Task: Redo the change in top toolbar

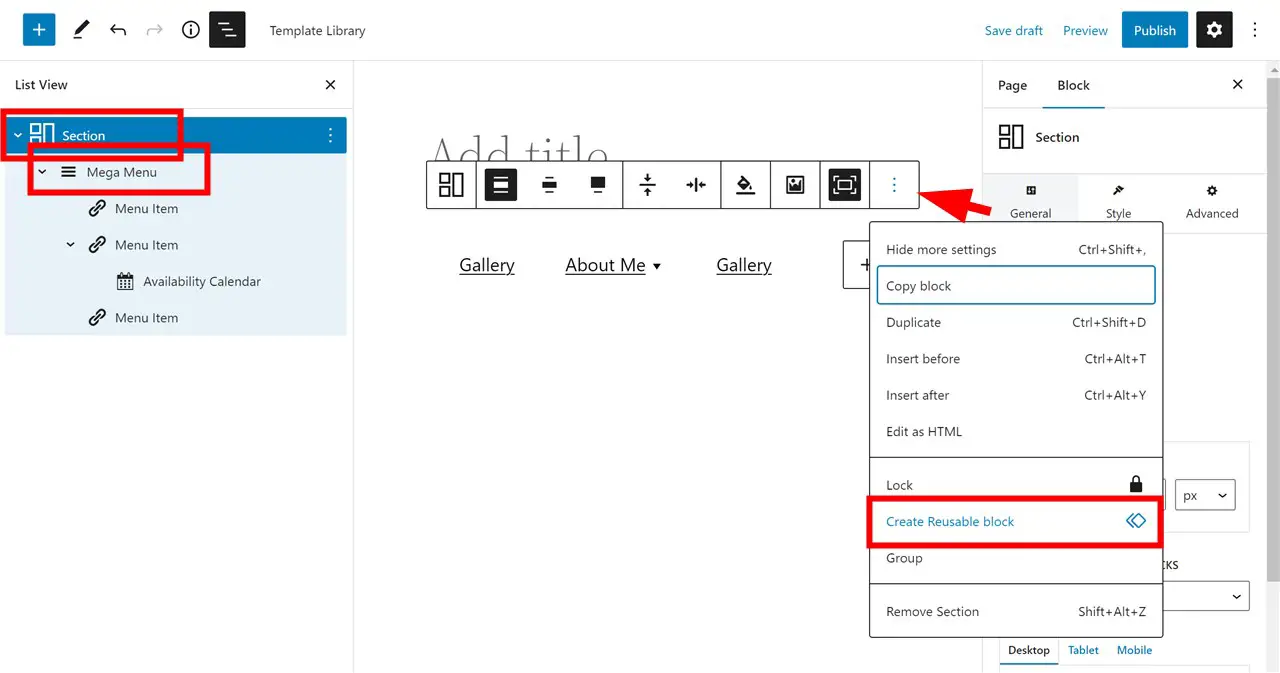Action: pyautogui.click(x=154, y=30)
